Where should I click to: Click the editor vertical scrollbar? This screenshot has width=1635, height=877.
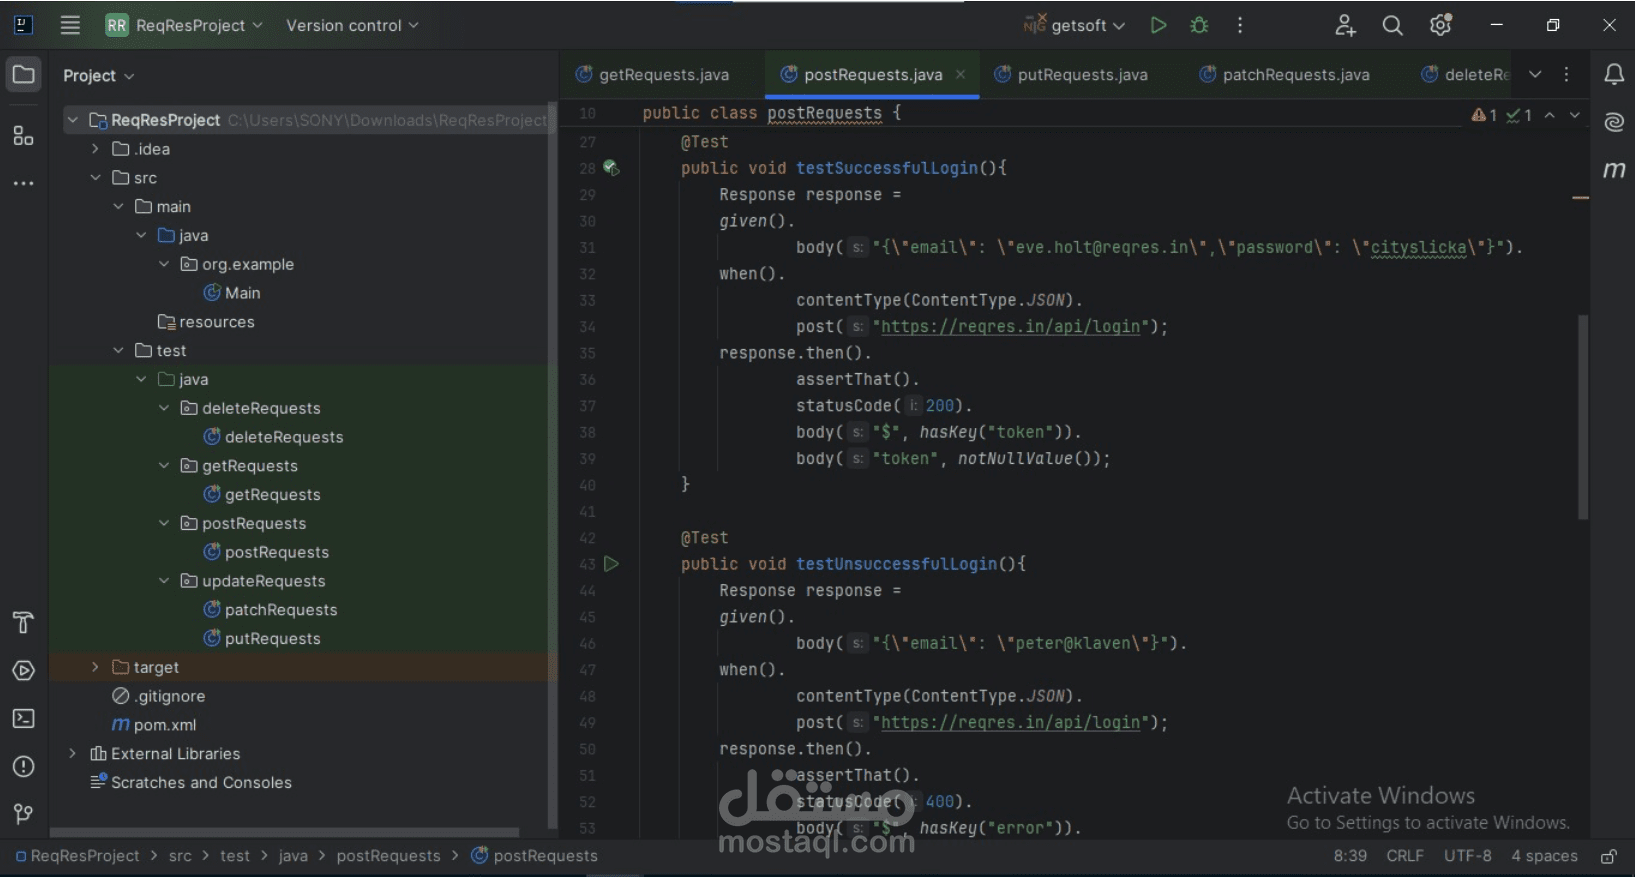coord(1583,417)
